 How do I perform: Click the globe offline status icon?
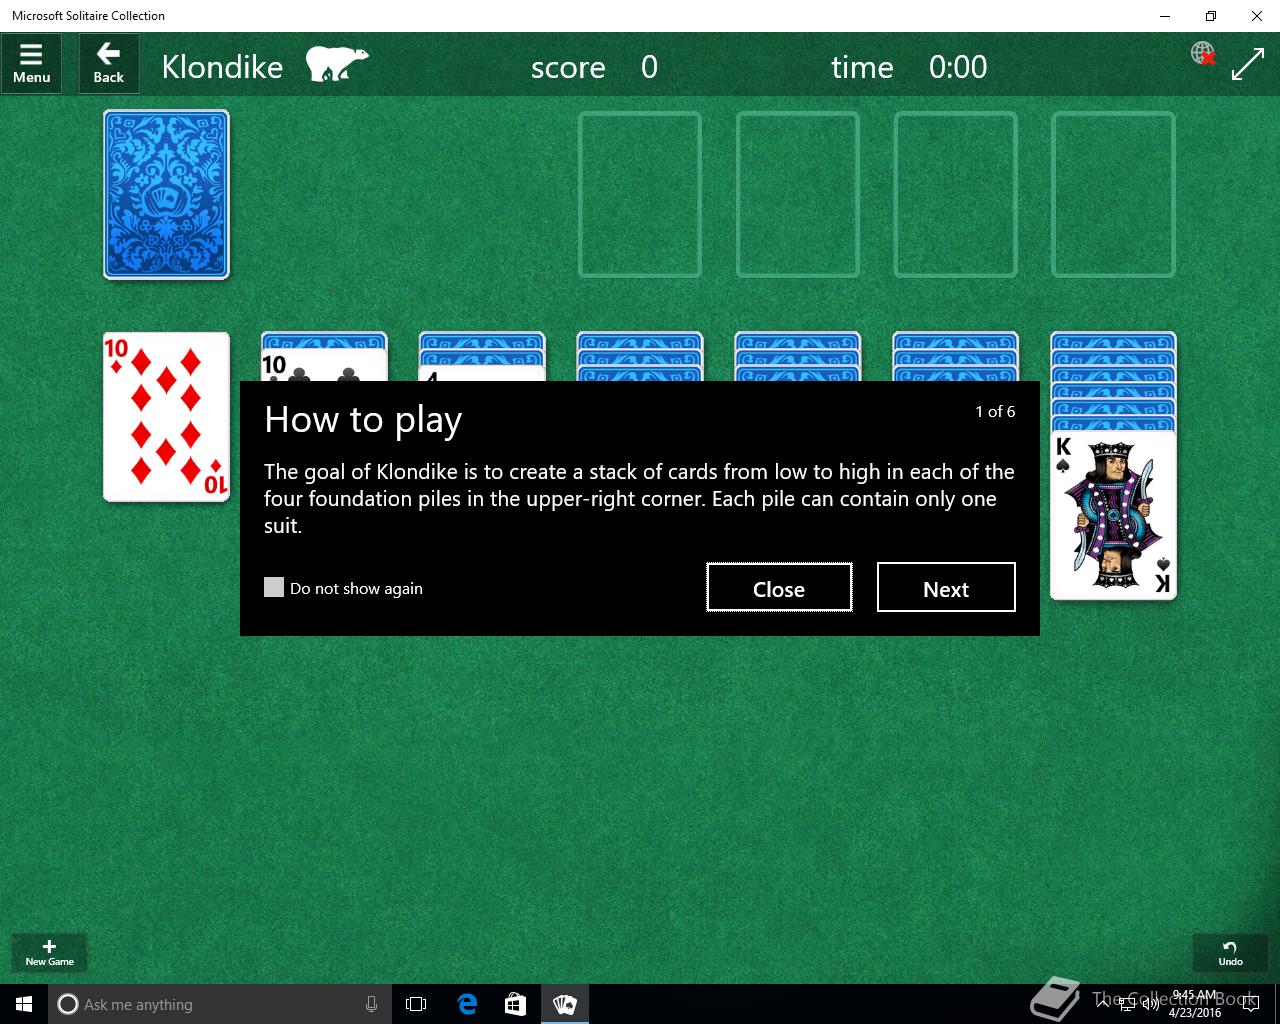coord(1203,53)
